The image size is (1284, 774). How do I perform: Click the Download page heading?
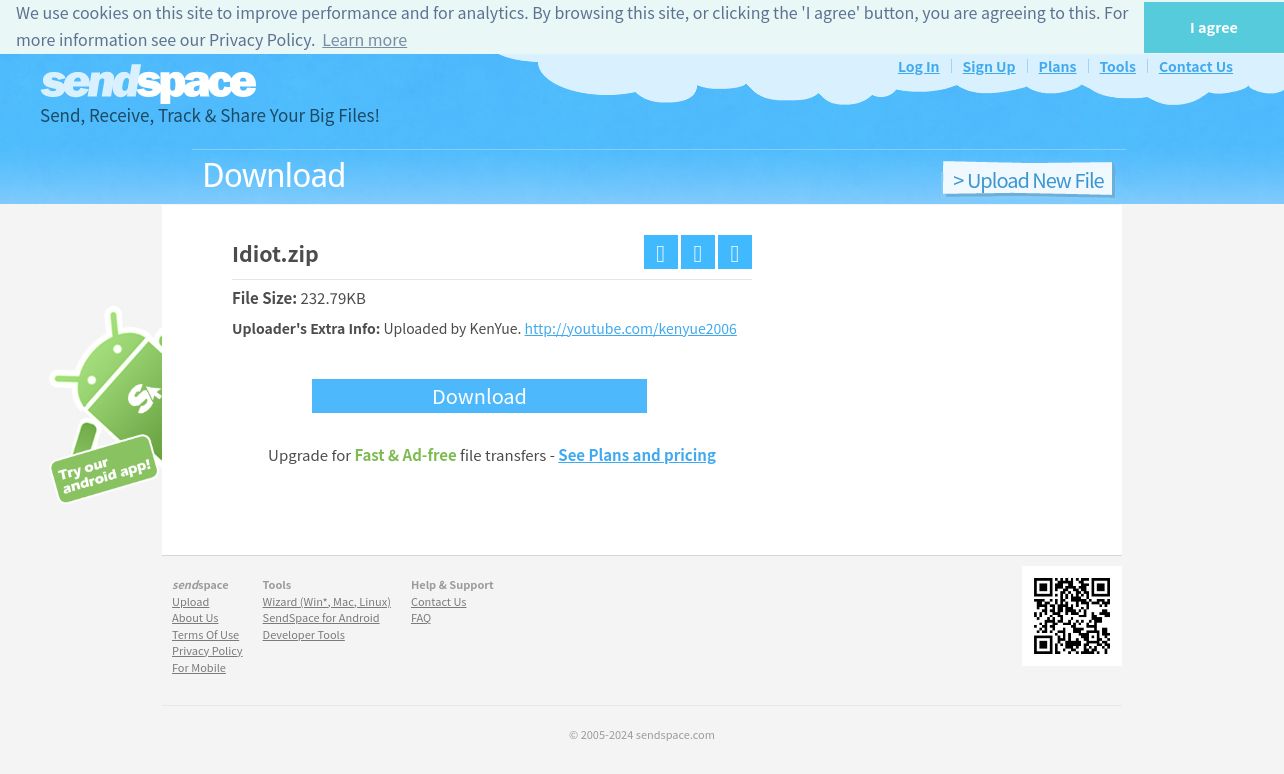pos(274,175)
